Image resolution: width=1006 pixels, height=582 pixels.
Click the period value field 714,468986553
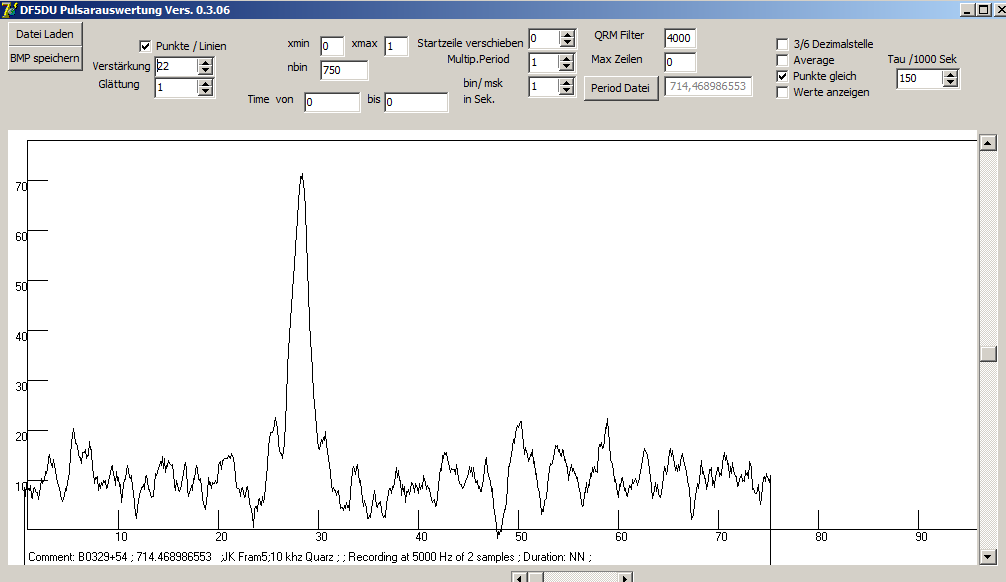coord(708,86)
